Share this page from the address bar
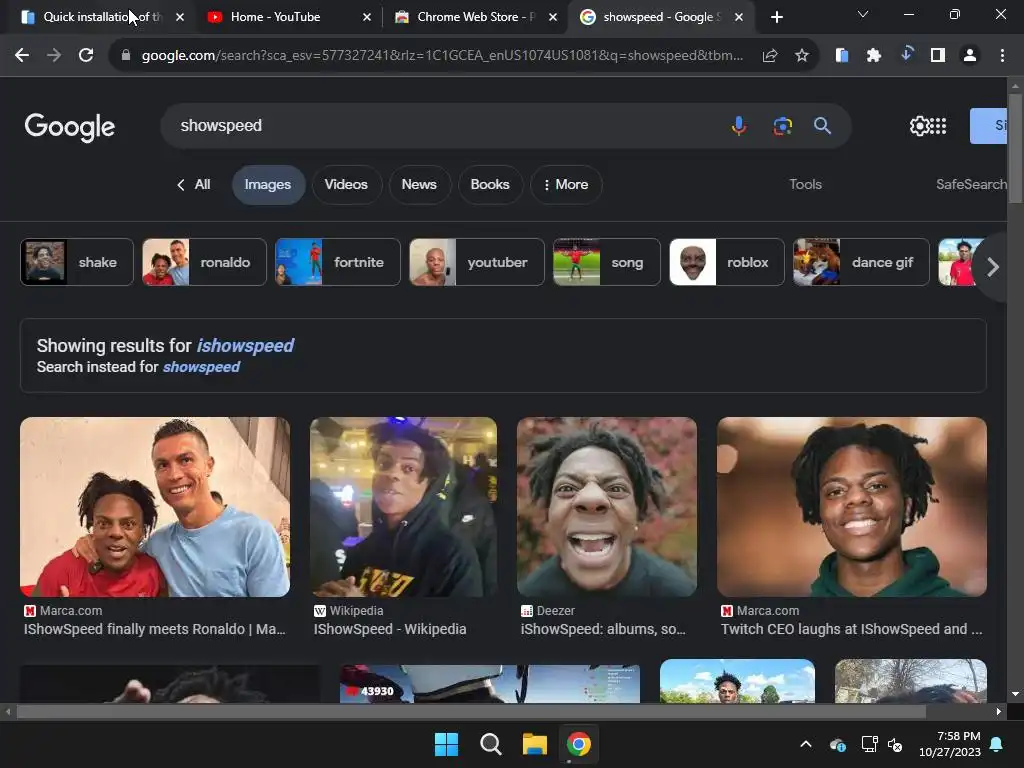This screenshot has width=1024, height=768. coord(769,56)
